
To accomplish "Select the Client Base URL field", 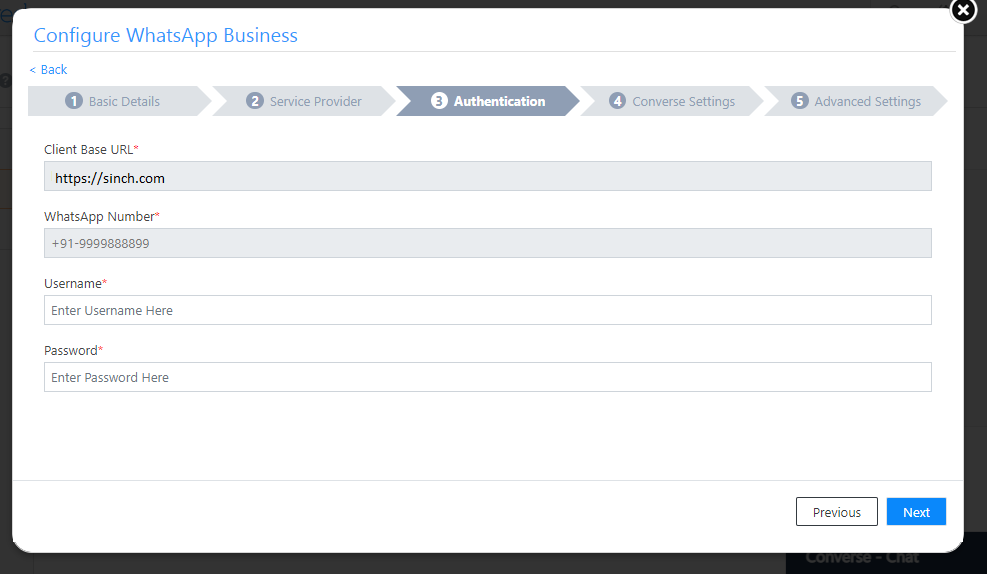I will click(x=487, y=177).
